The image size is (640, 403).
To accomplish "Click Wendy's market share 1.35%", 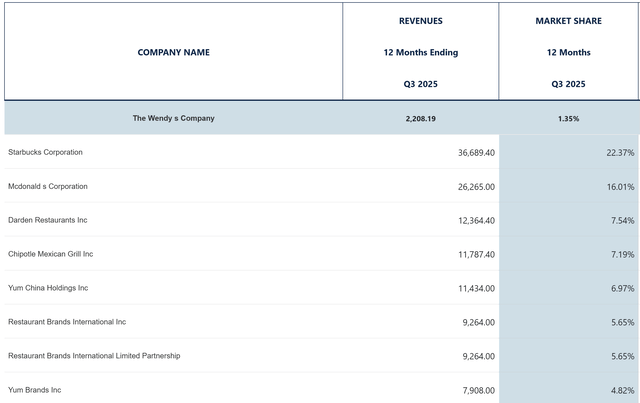I will 568,118.
